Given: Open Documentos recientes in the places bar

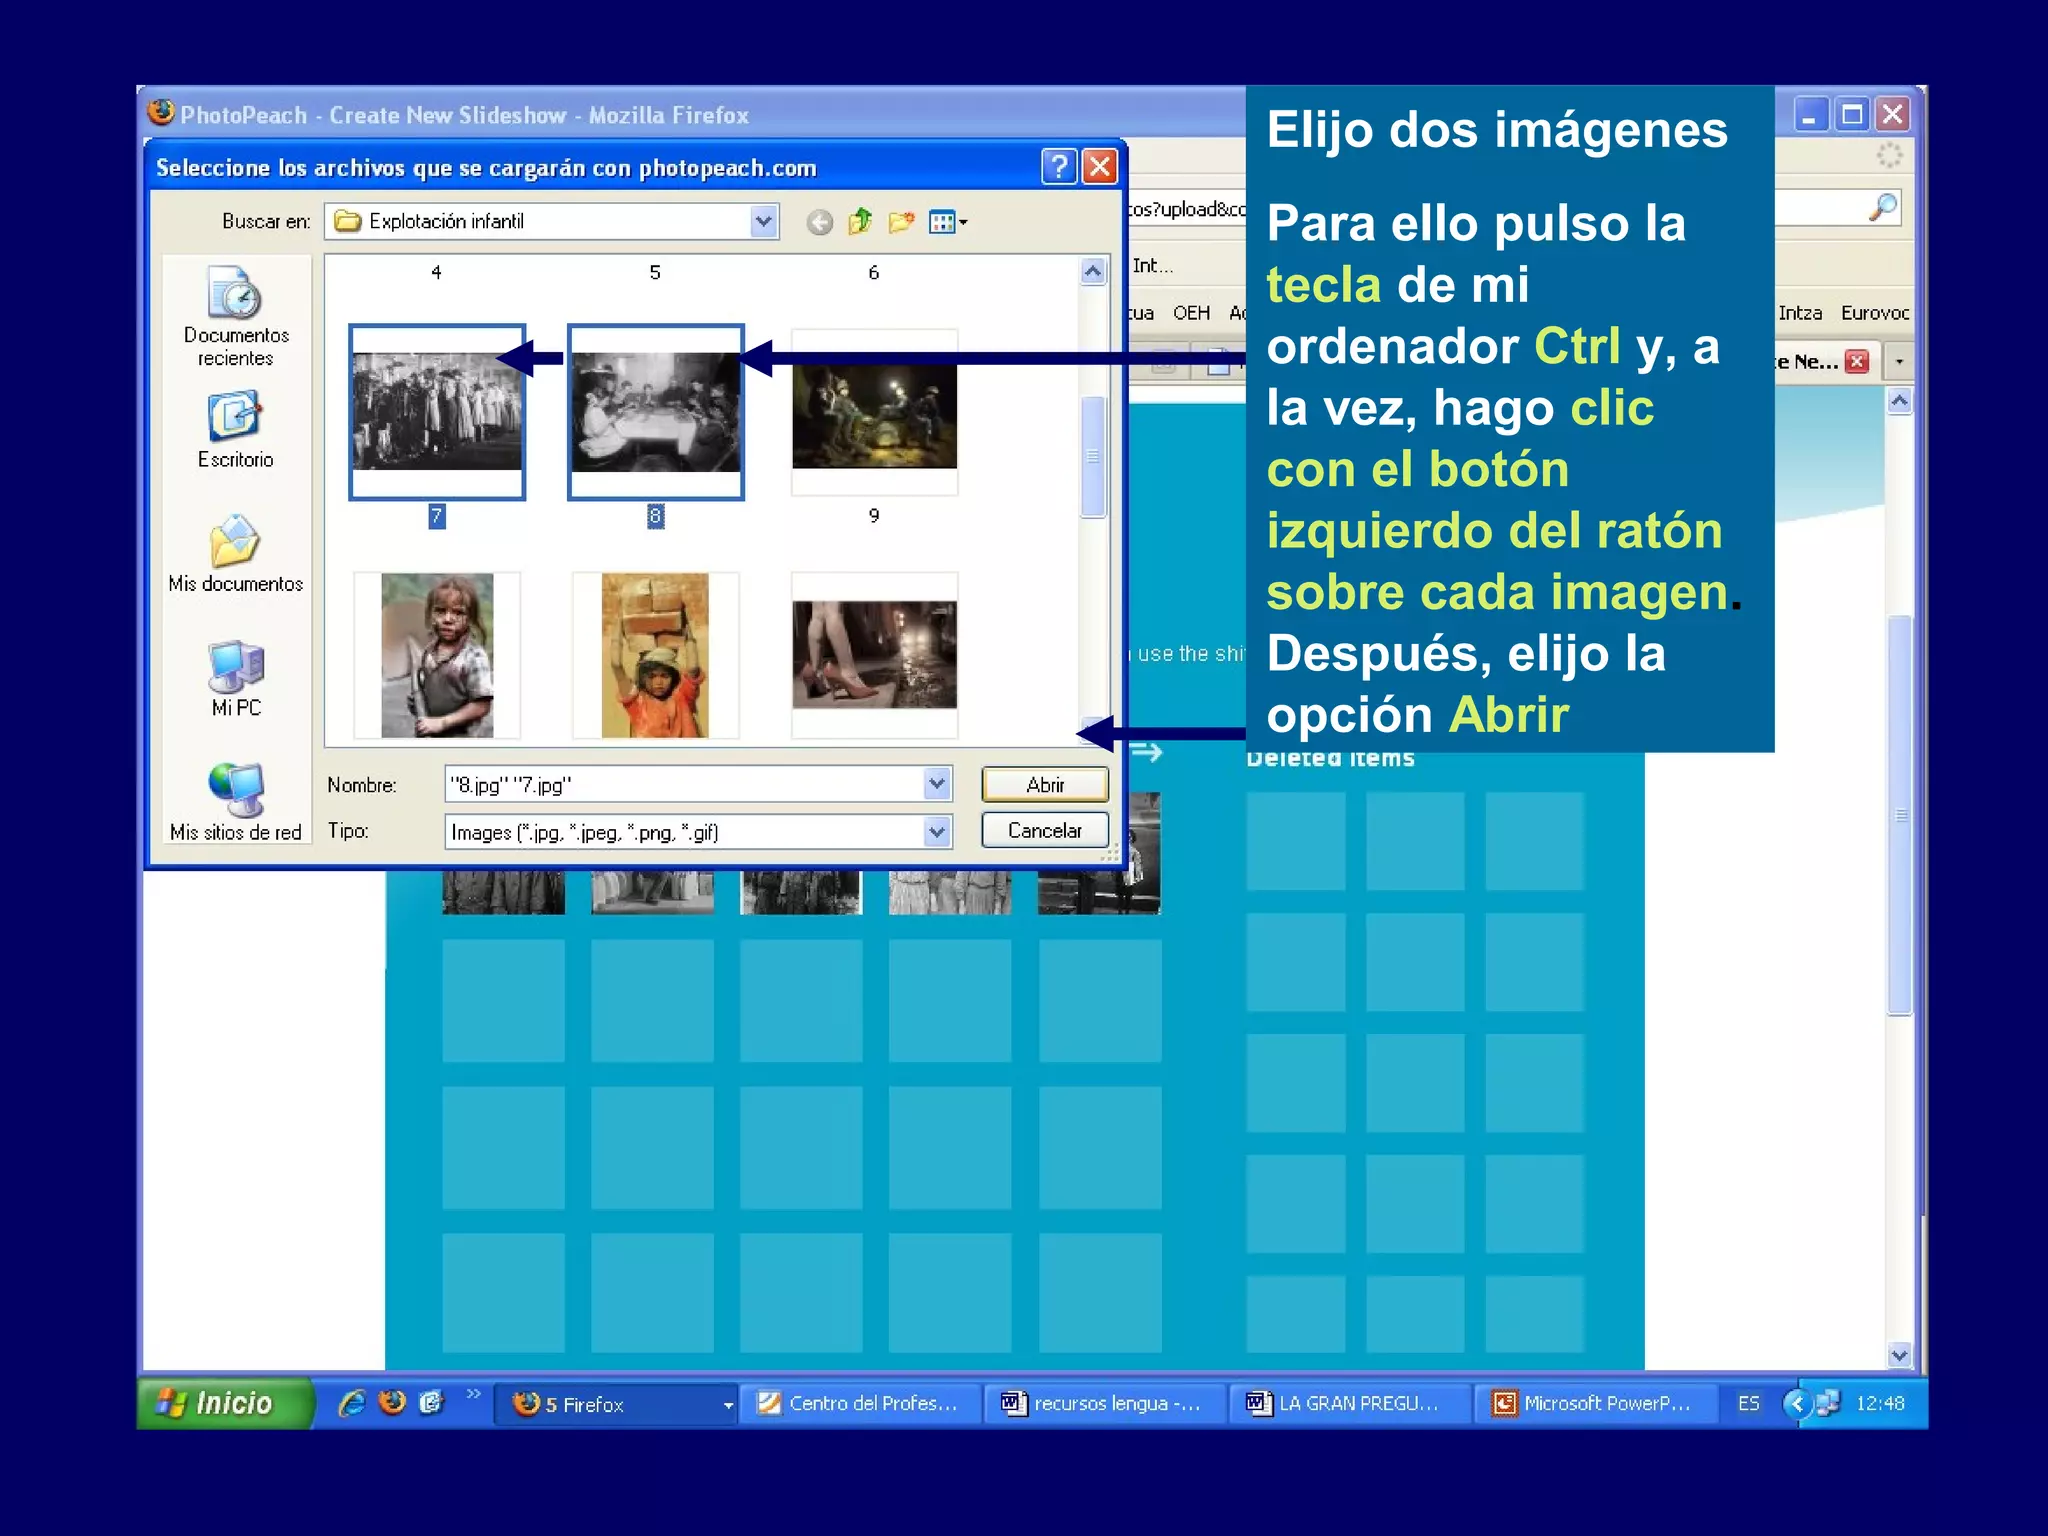Looking at the screenshot, I should (x=236, y=316).
